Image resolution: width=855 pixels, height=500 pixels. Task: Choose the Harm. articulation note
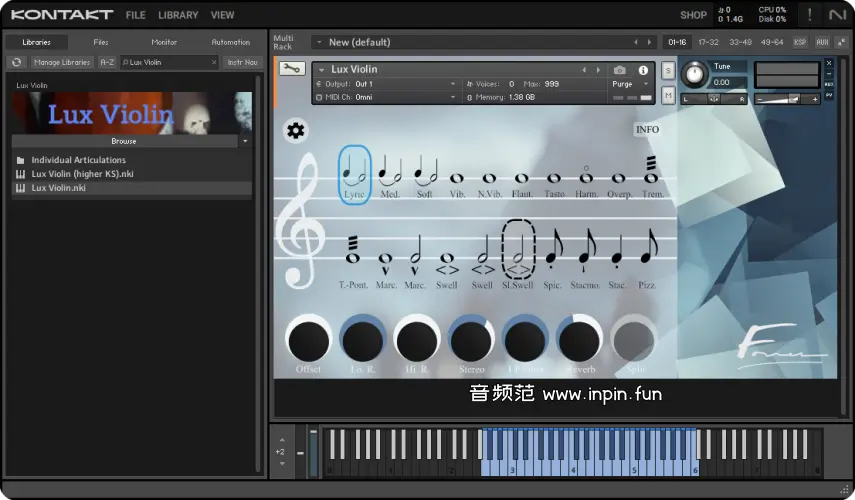click(x=587, y=177)
